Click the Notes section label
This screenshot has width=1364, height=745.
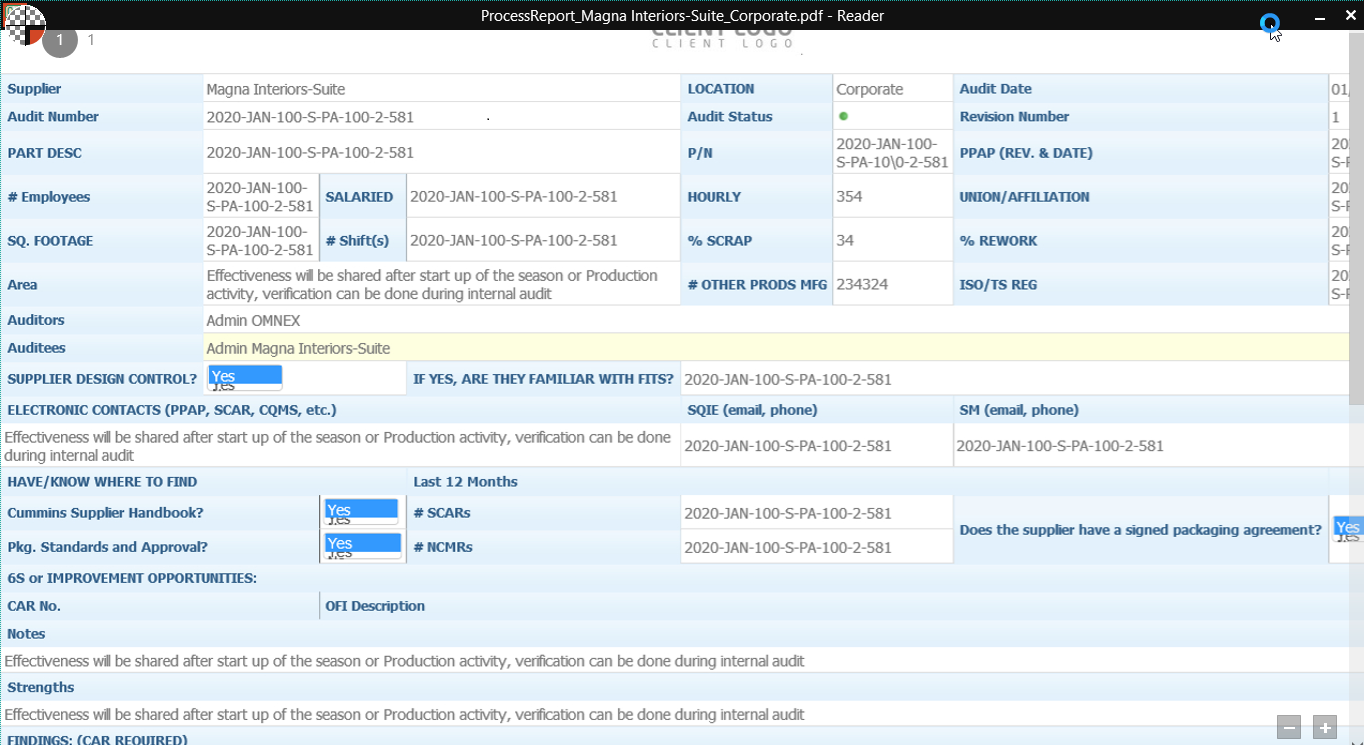[x=26, y=634]
